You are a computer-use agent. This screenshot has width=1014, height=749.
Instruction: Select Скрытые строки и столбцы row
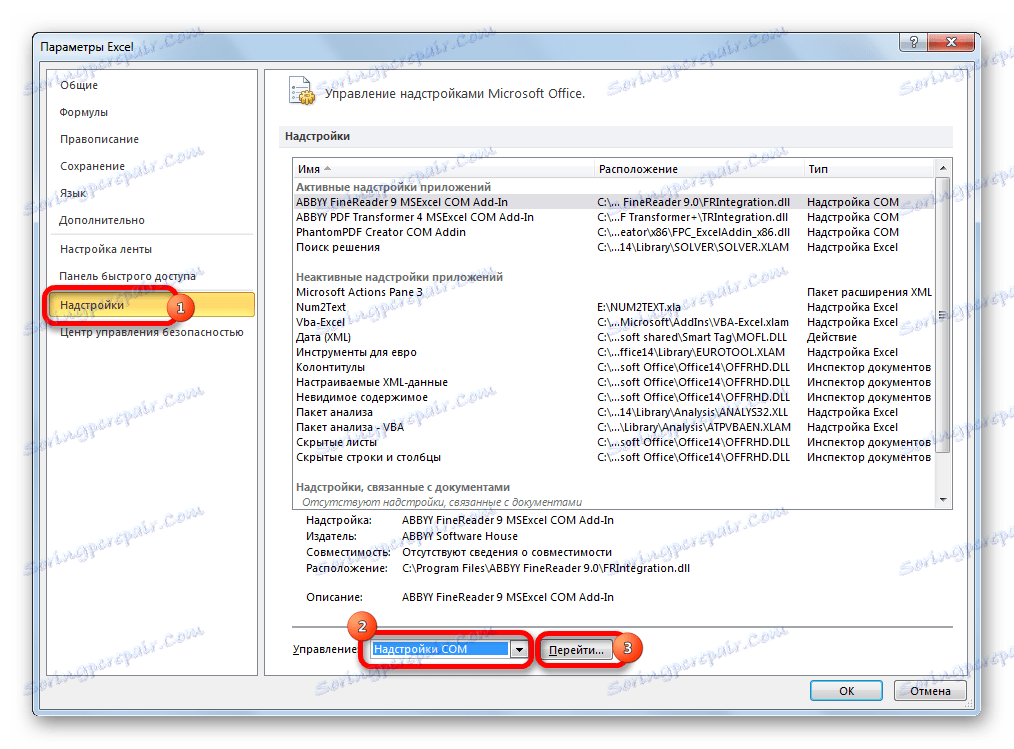[614, 457]
